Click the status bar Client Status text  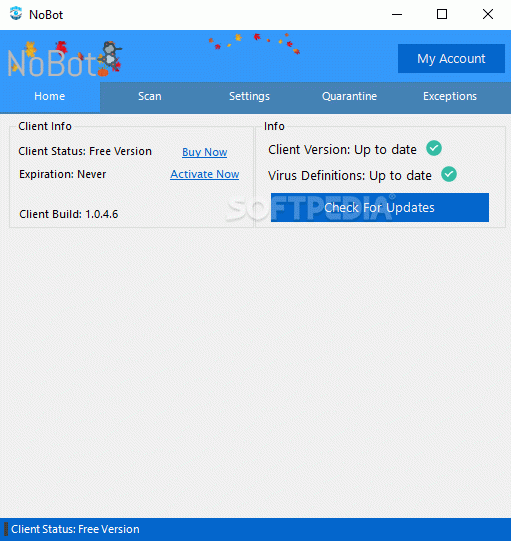(75, 529)
